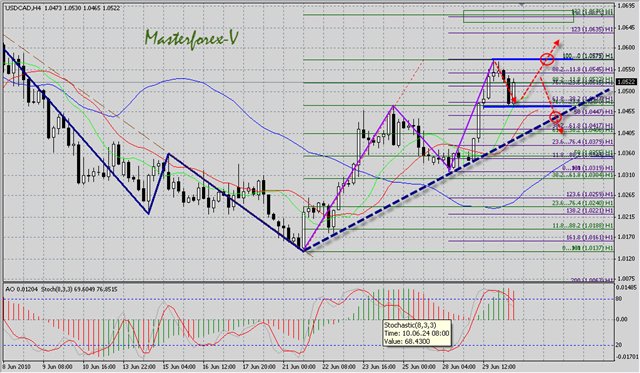Click the current price tag 1.0522
640x373 pixels.
click(628, 82)
